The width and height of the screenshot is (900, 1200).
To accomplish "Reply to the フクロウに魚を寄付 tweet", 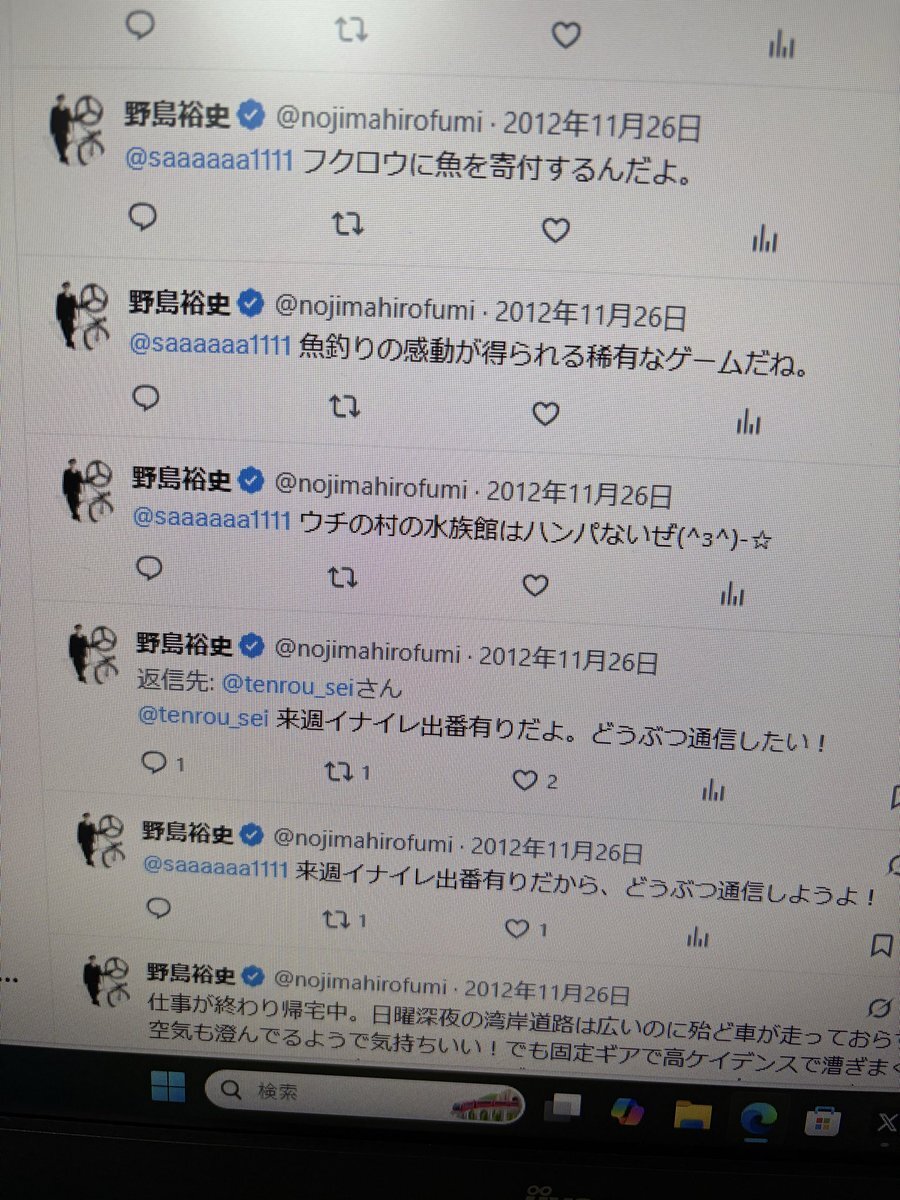I will click(144, 217).
